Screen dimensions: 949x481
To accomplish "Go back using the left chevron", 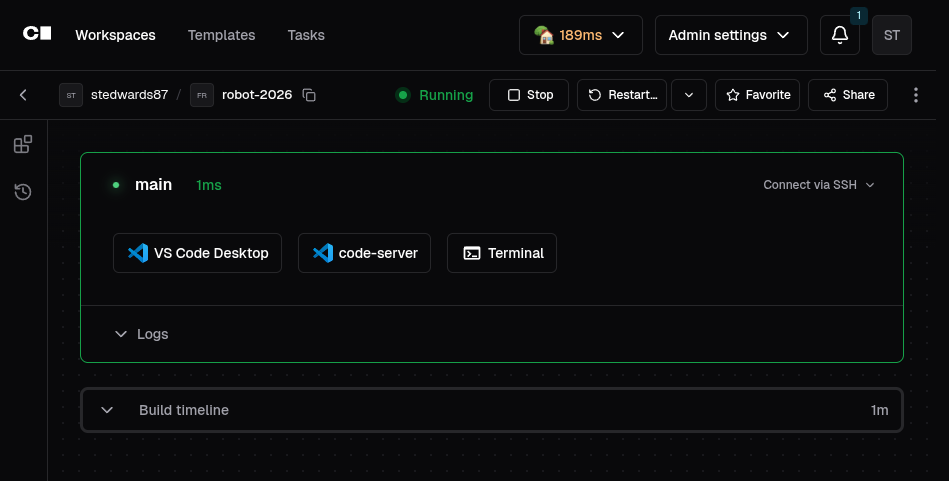I will 23,95.
